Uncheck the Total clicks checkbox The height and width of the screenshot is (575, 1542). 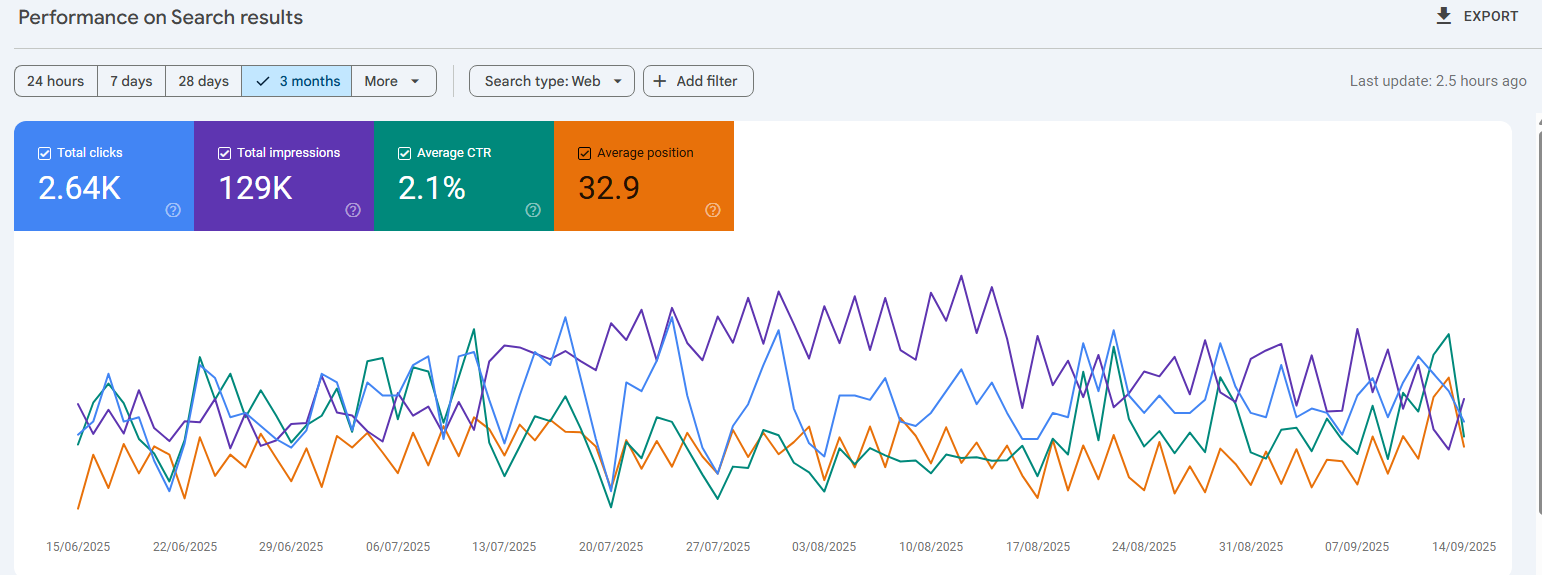(44, 153)
